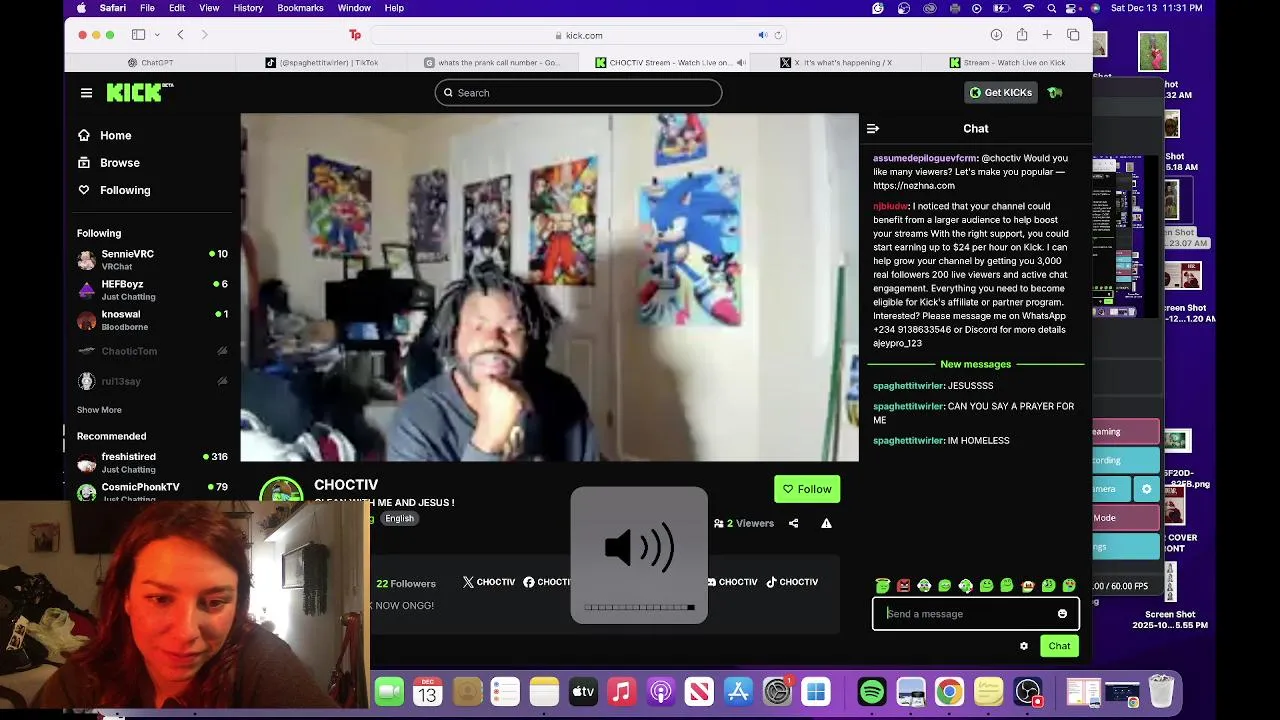Open chat settings gear icon
Screen dimensions: 1280x720
click(x=1024, y=646)
